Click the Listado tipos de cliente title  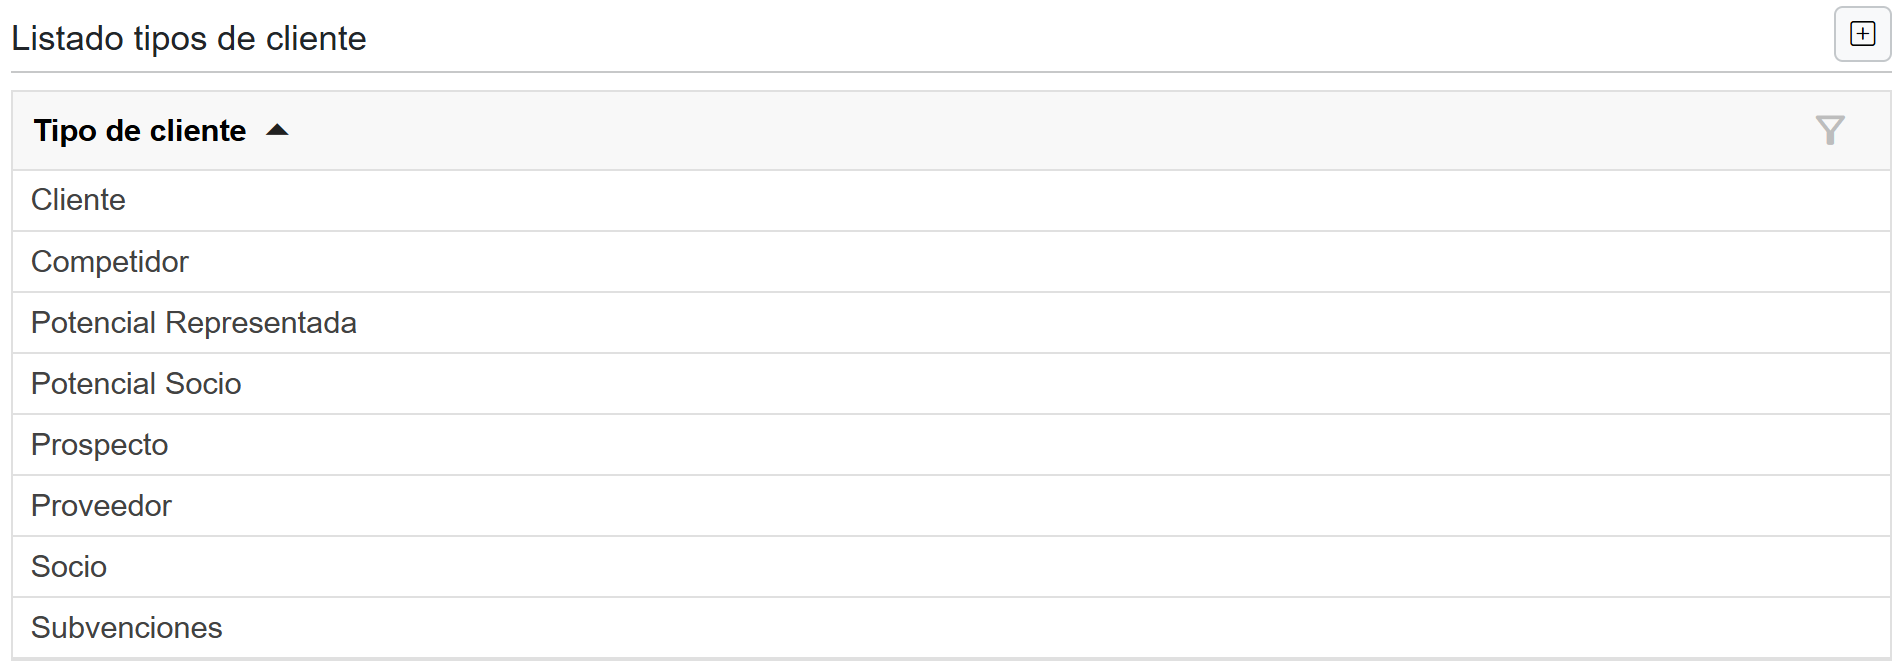click(189, 38)
